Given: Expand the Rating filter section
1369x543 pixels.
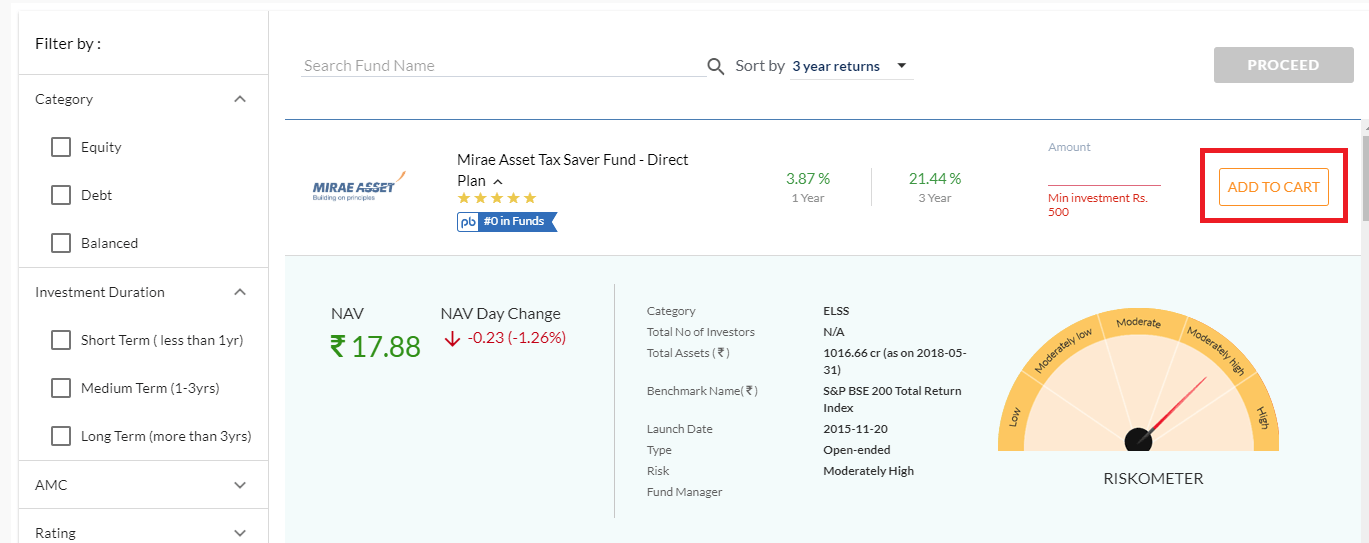Looking at the screenshot, I should [x=240, y=533].
